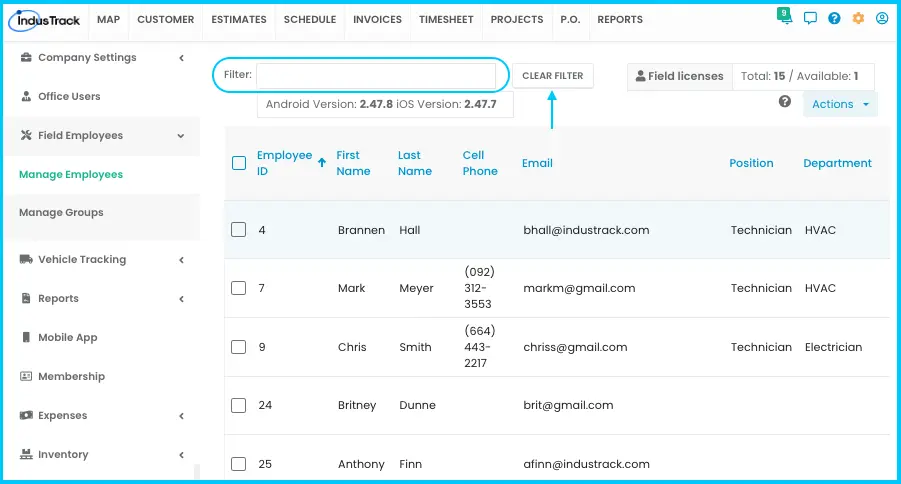Open the ESTIMATES menu

click(x=238, y=20)
